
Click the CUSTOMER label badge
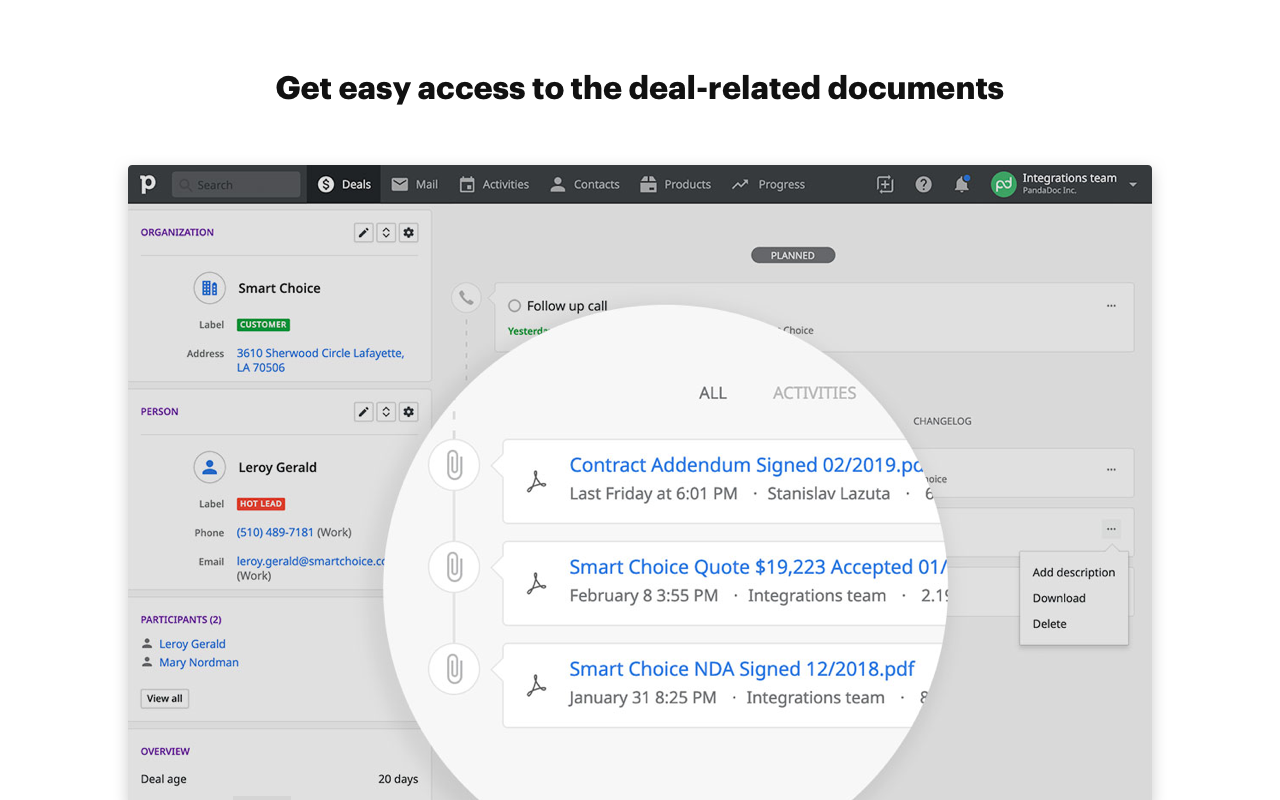point(264,325)
